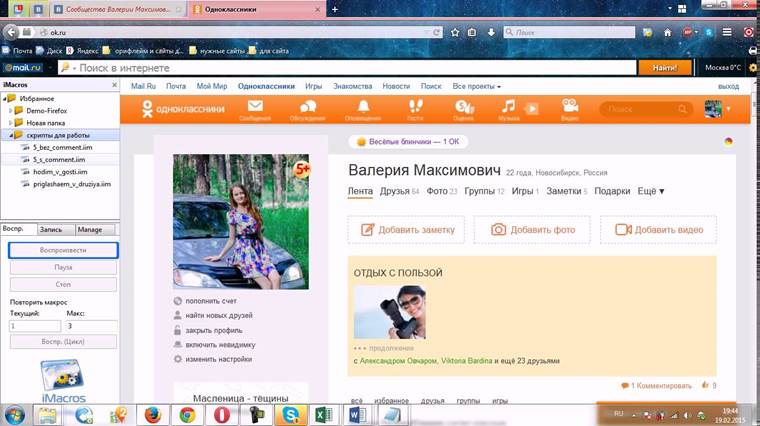
Task: Select macro 5_bez_comment.iim
Action: [63, 147]
